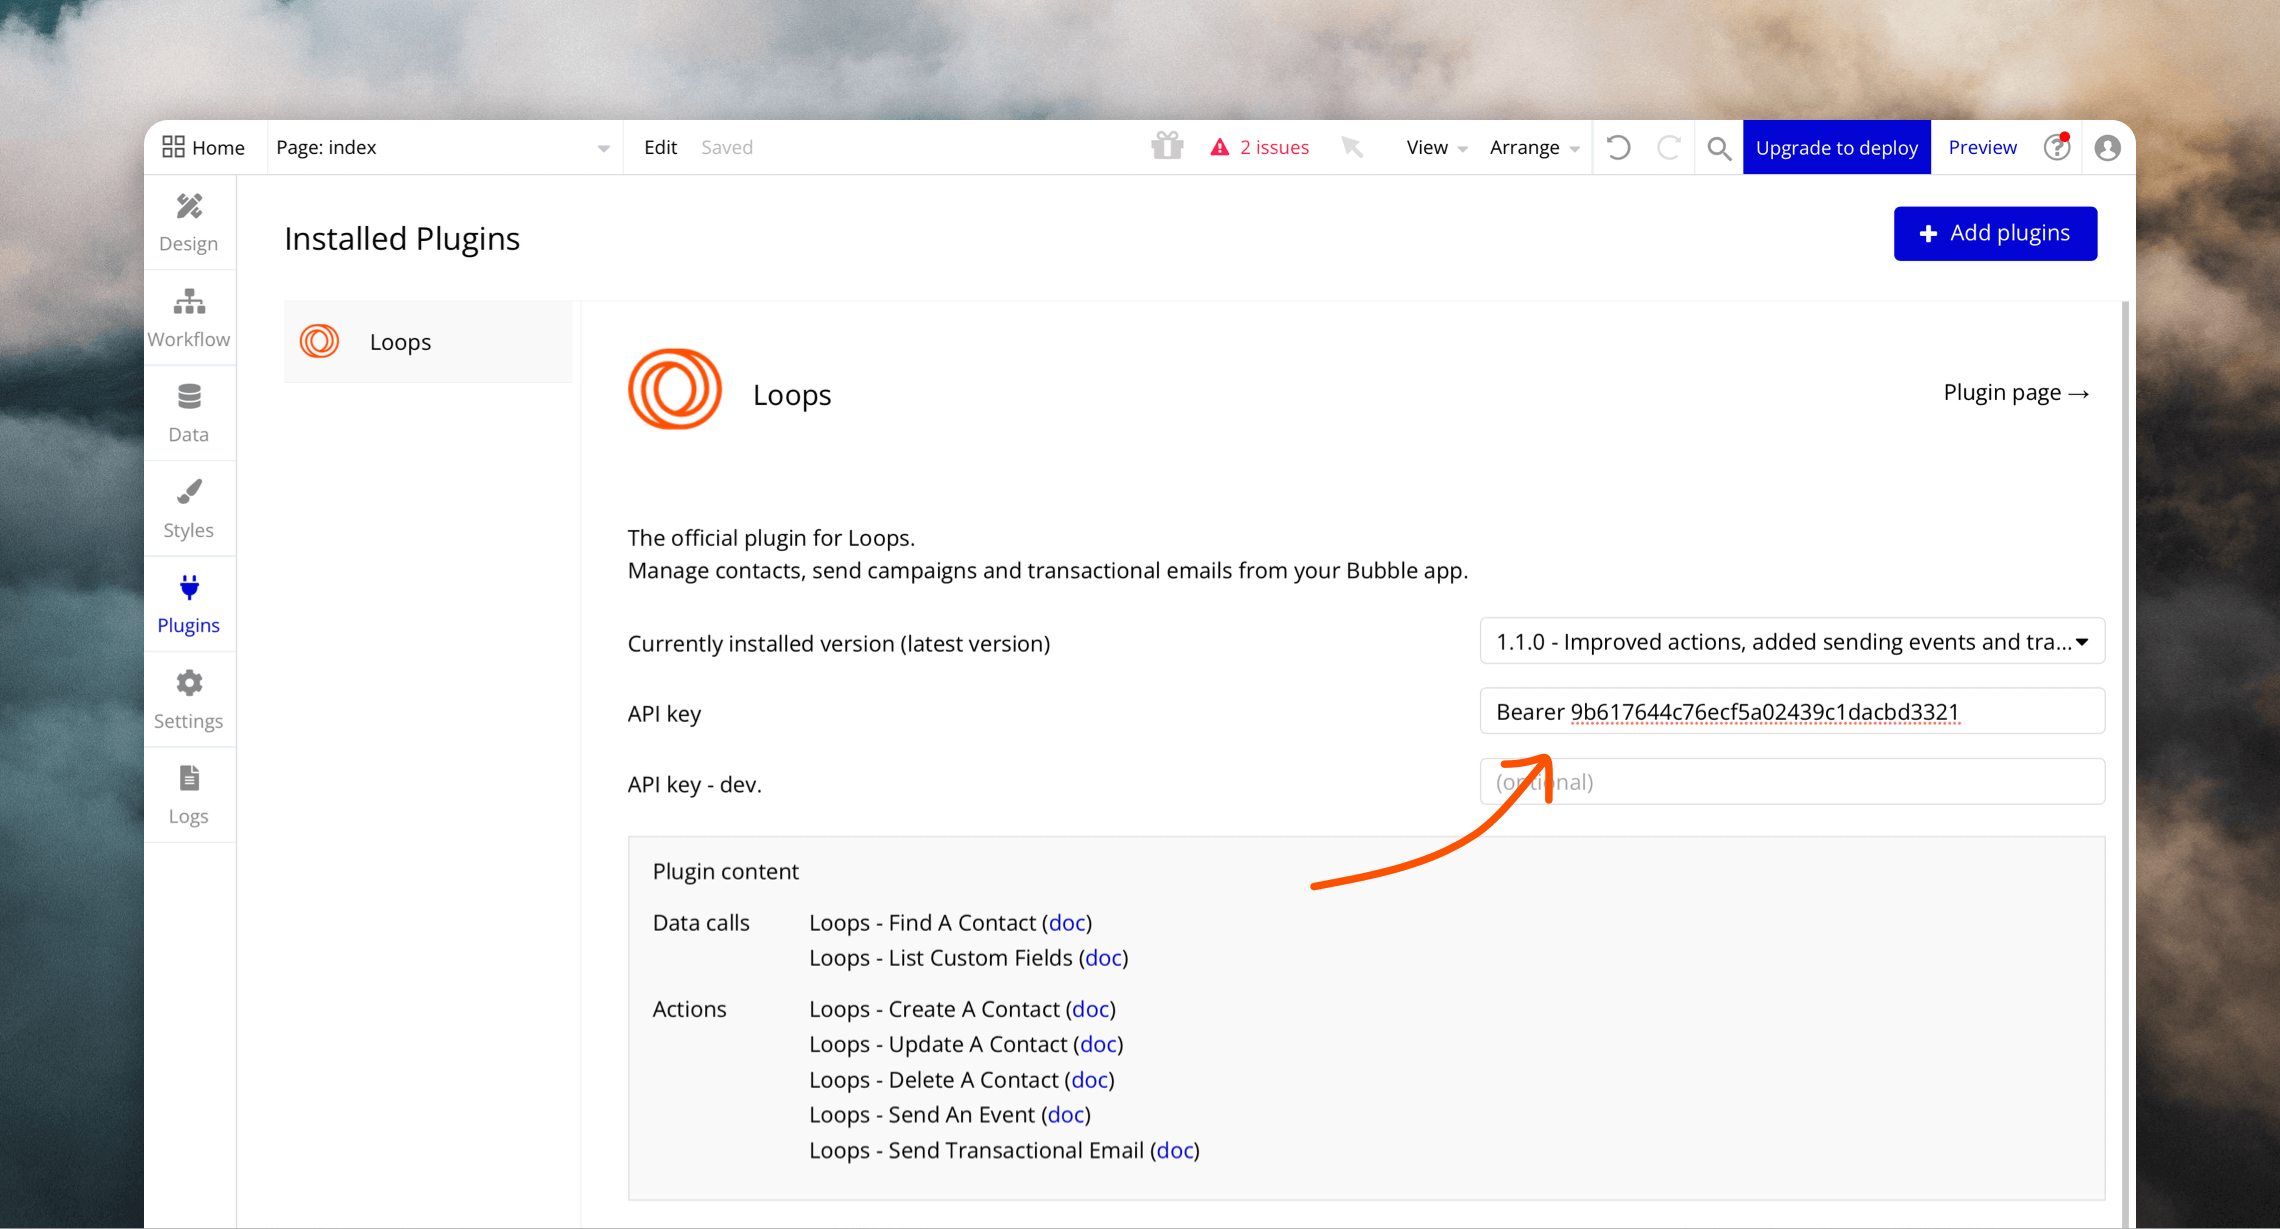Open the Data tab icon
This screenshot has width=2280, height=1229.
(189, 397)
